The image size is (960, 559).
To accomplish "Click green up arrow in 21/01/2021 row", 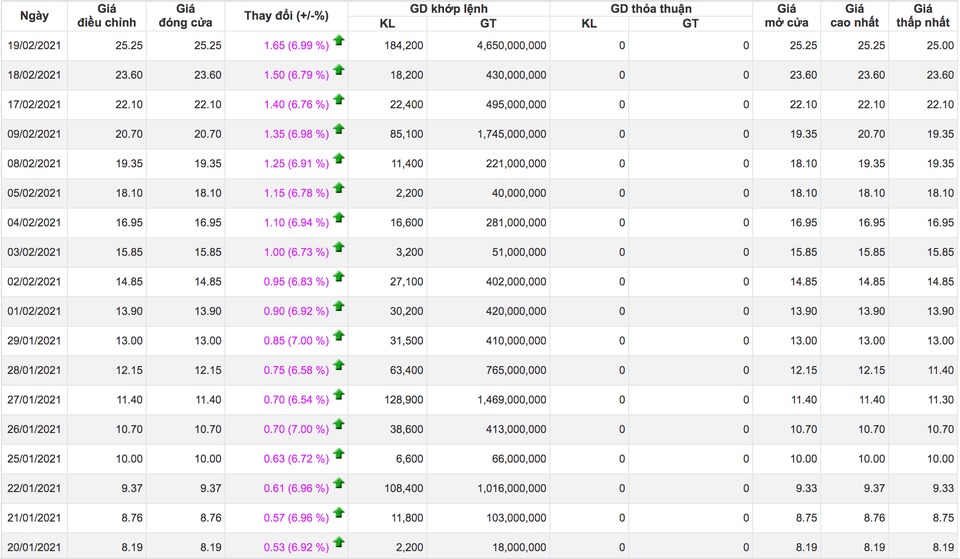I will coord(339,512).
